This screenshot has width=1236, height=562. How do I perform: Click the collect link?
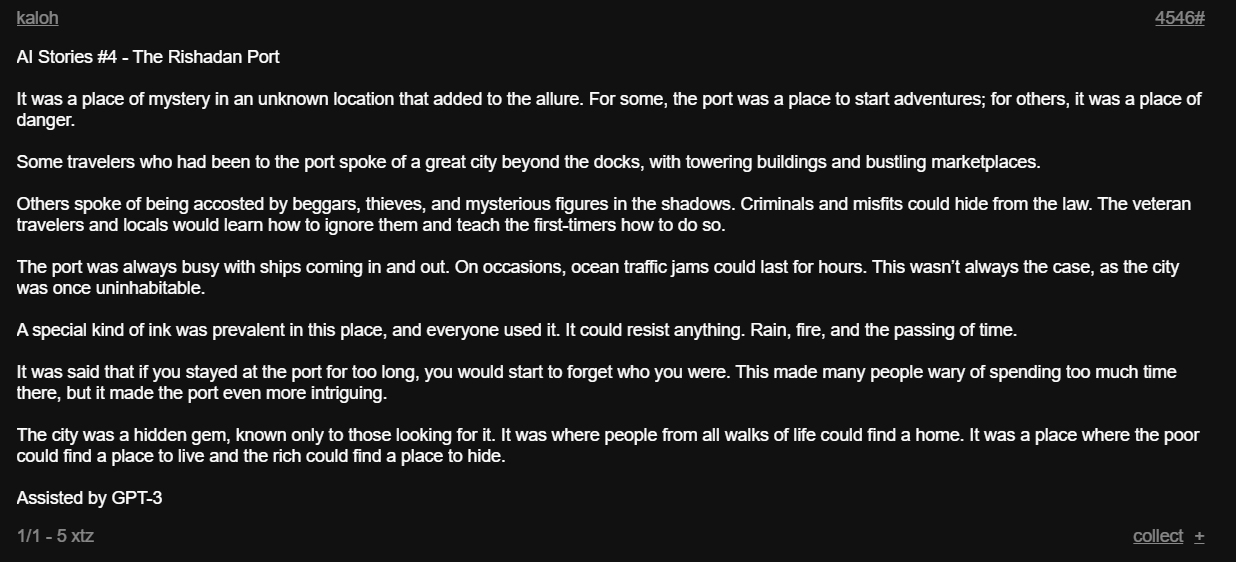point(1157,536)
